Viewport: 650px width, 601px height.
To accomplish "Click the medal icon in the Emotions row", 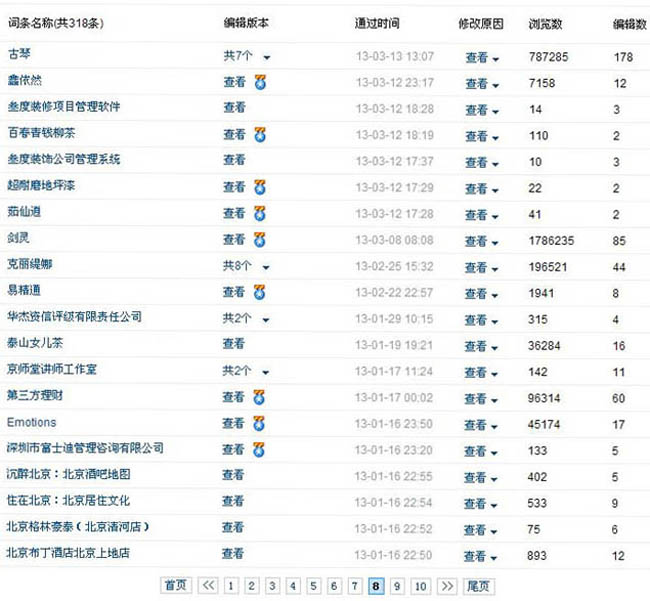I will click(x=260, y=423).
